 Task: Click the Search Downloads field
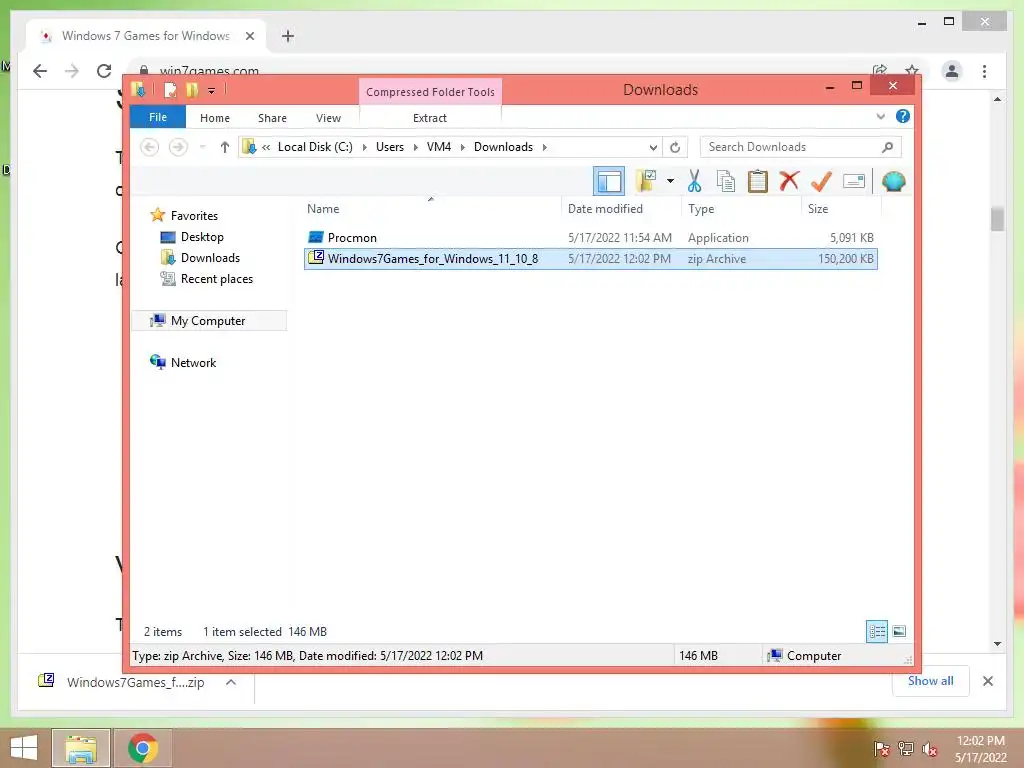point(800,147)
